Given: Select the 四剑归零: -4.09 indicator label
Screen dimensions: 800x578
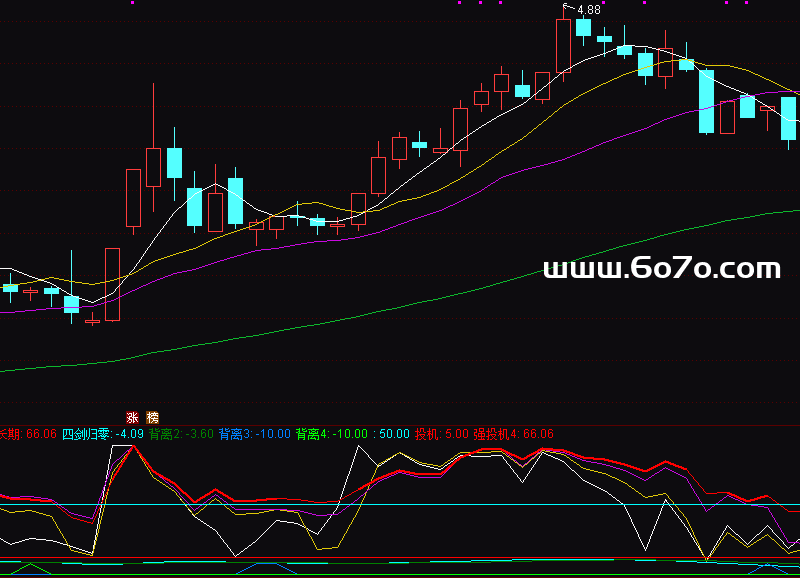Looking at the screenshot, I should pyautogui.click(x=103, y=434).
